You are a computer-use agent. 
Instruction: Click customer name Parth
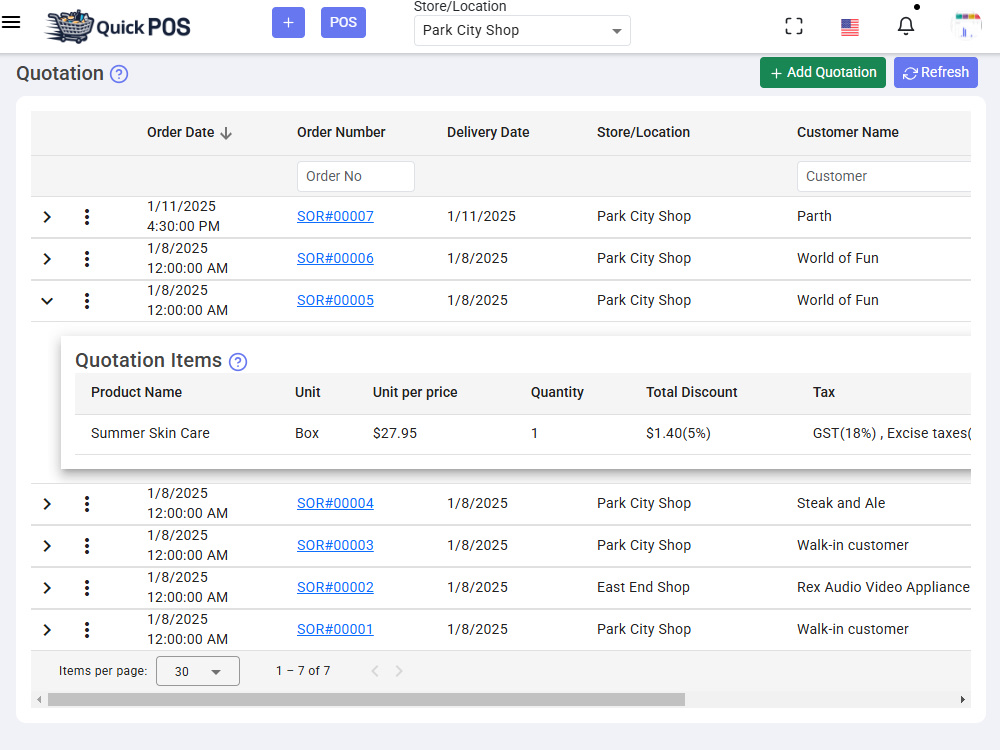click(814, 216)
